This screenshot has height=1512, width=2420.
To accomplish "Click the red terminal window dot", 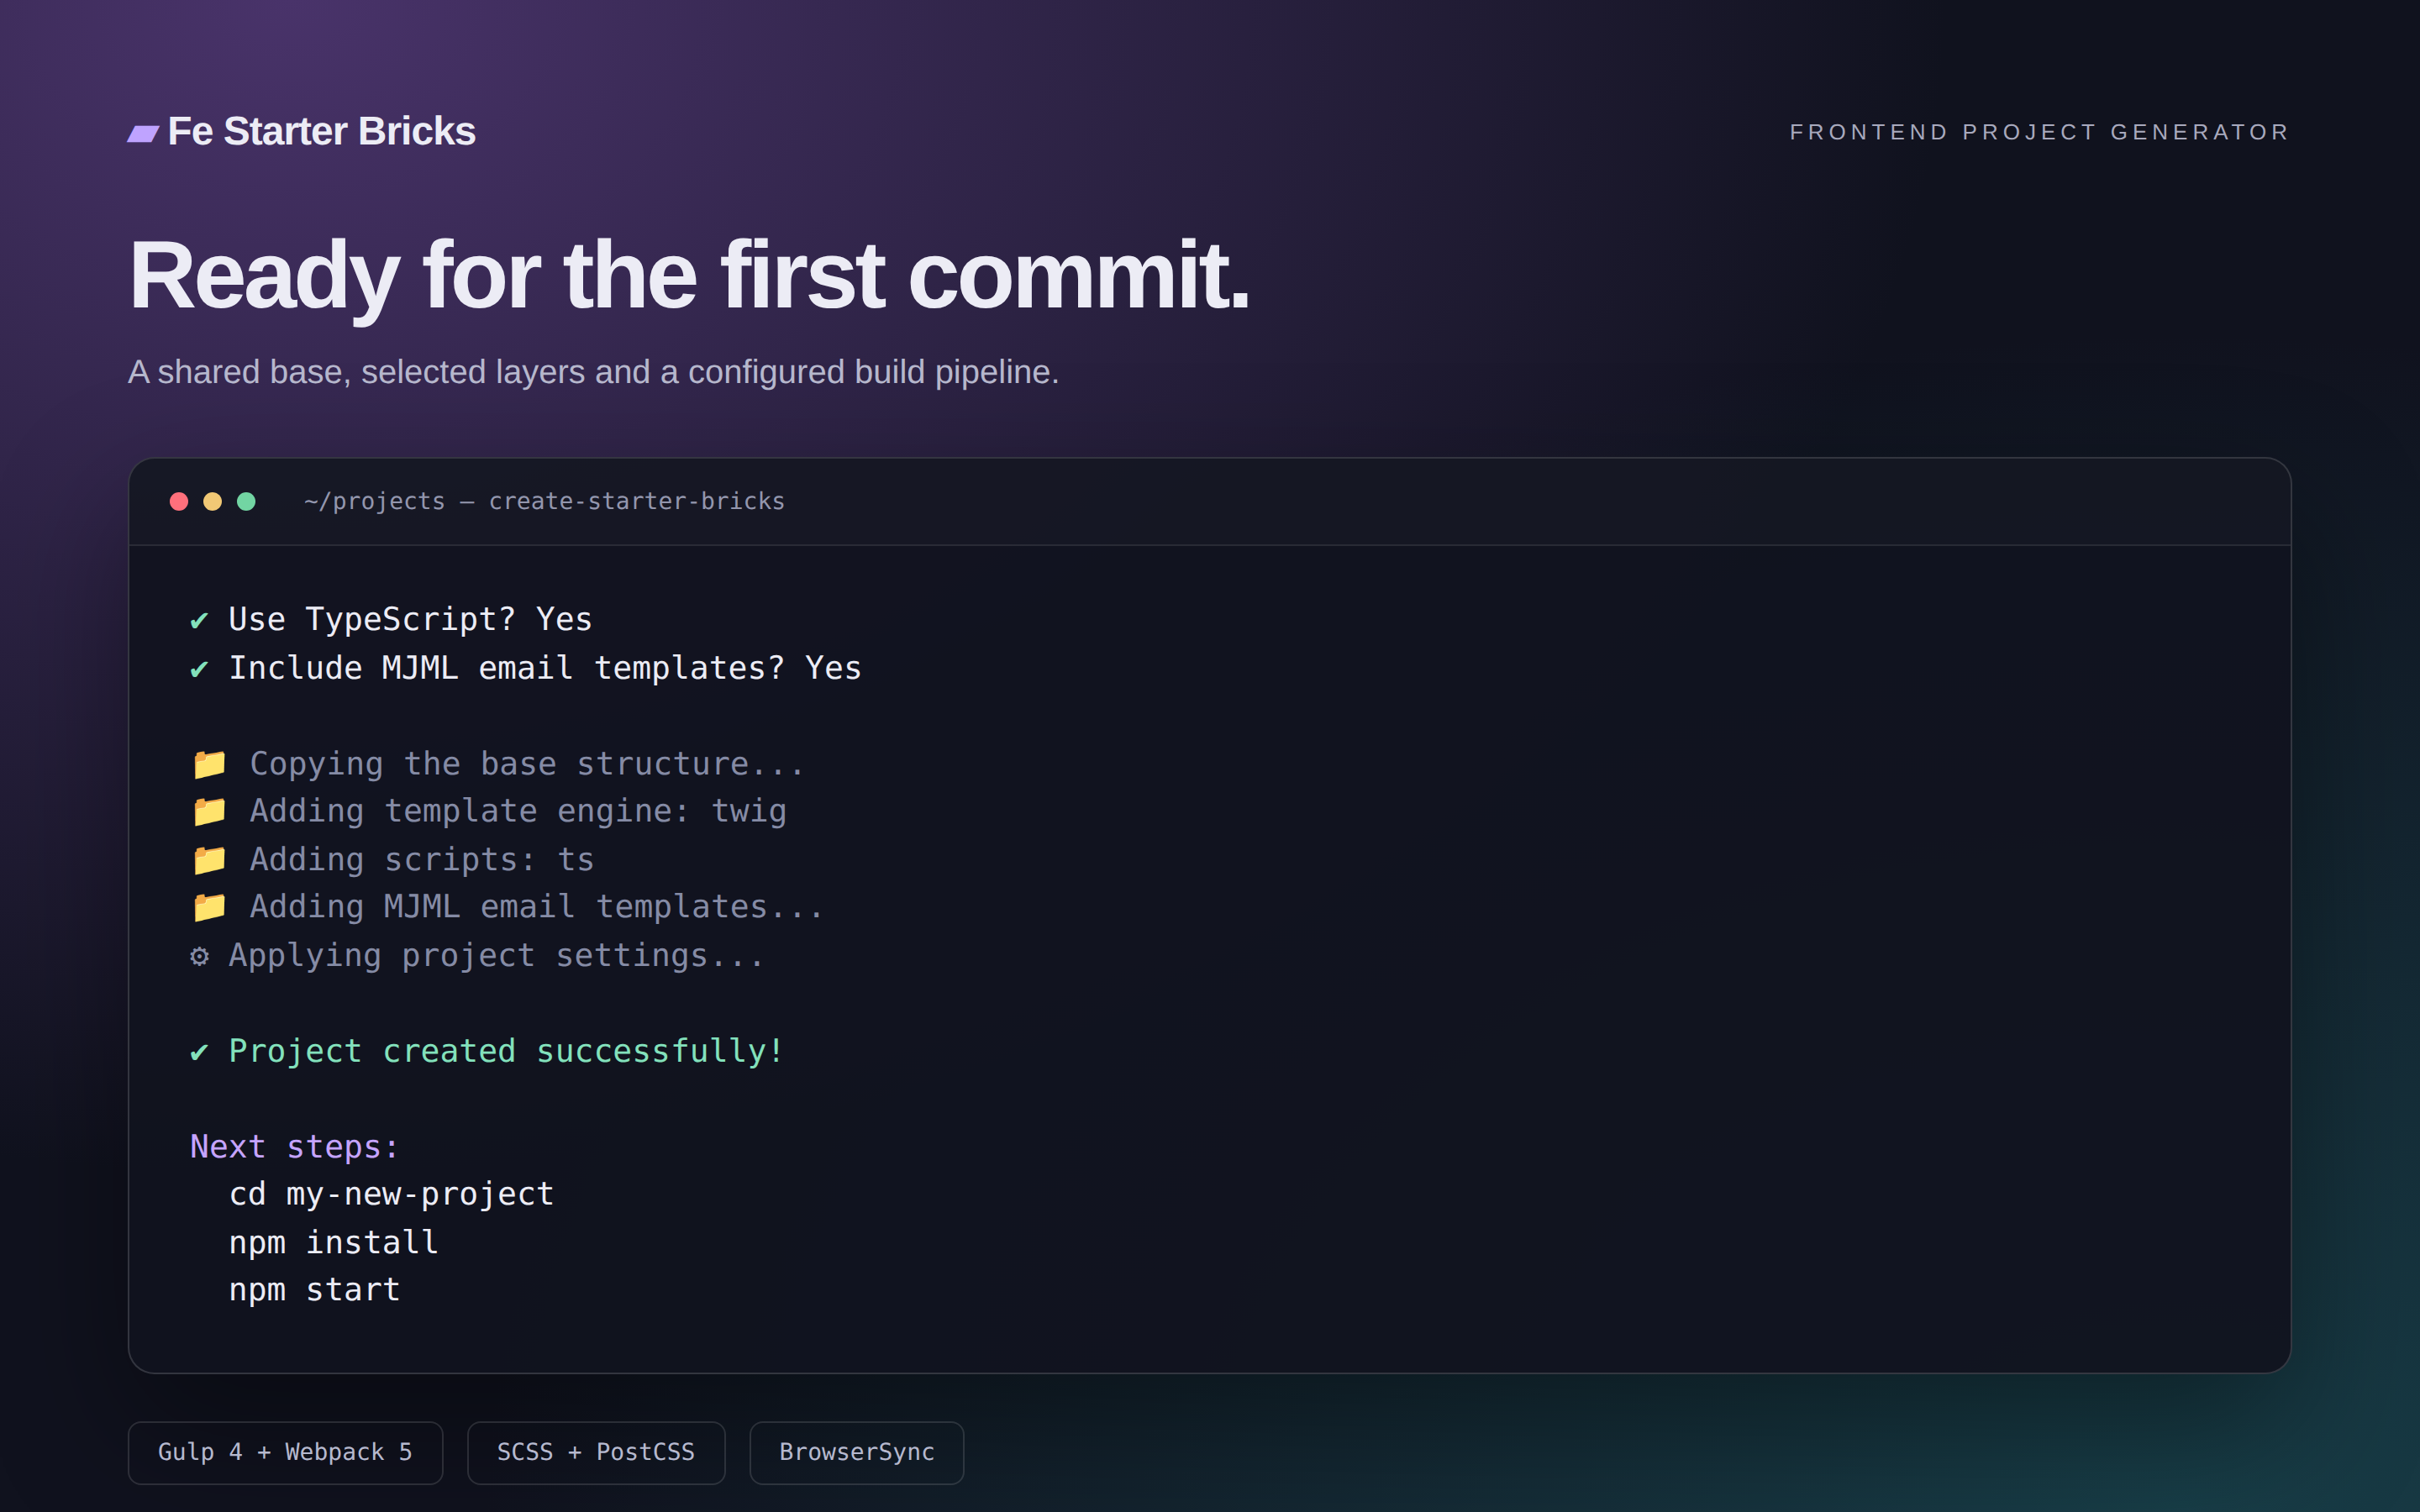I will pos(179,501).
